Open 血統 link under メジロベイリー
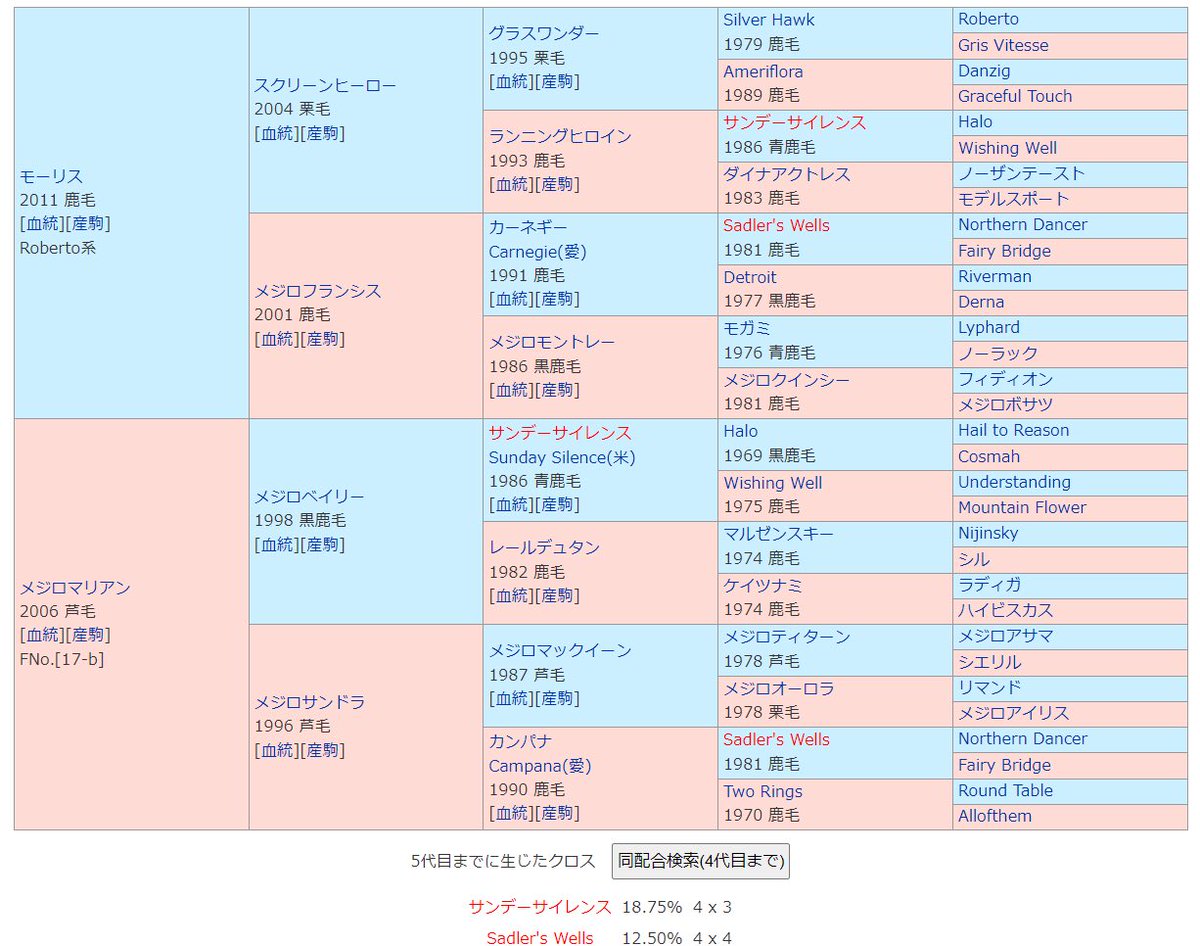1200x946 pixels. click(277, 544)
